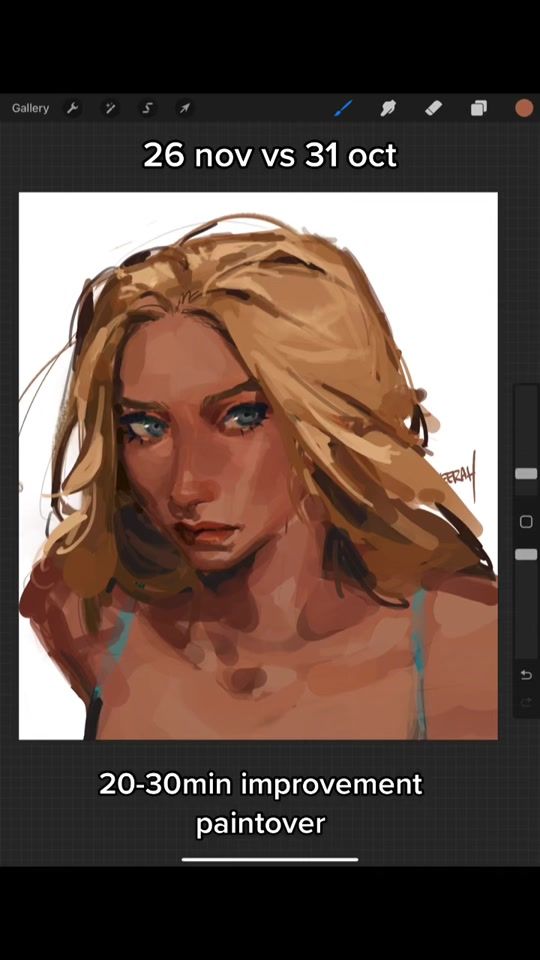
Task: Activate the Selection S-shaped tool
Action: tap(147, 108)
